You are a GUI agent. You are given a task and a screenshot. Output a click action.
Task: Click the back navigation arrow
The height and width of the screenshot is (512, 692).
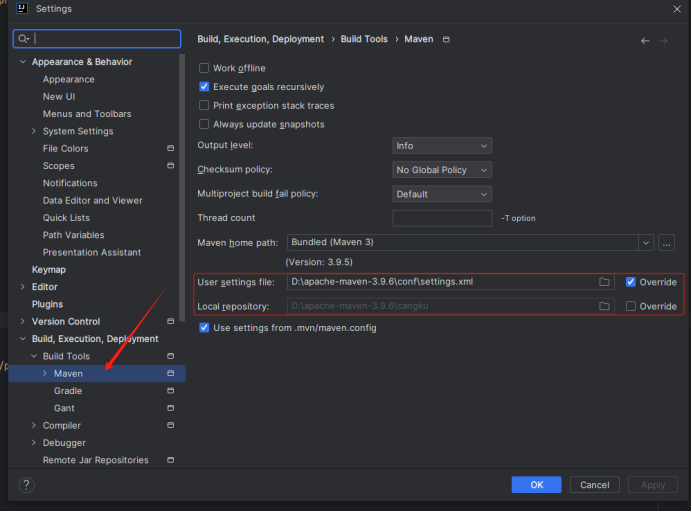point(645,41)
